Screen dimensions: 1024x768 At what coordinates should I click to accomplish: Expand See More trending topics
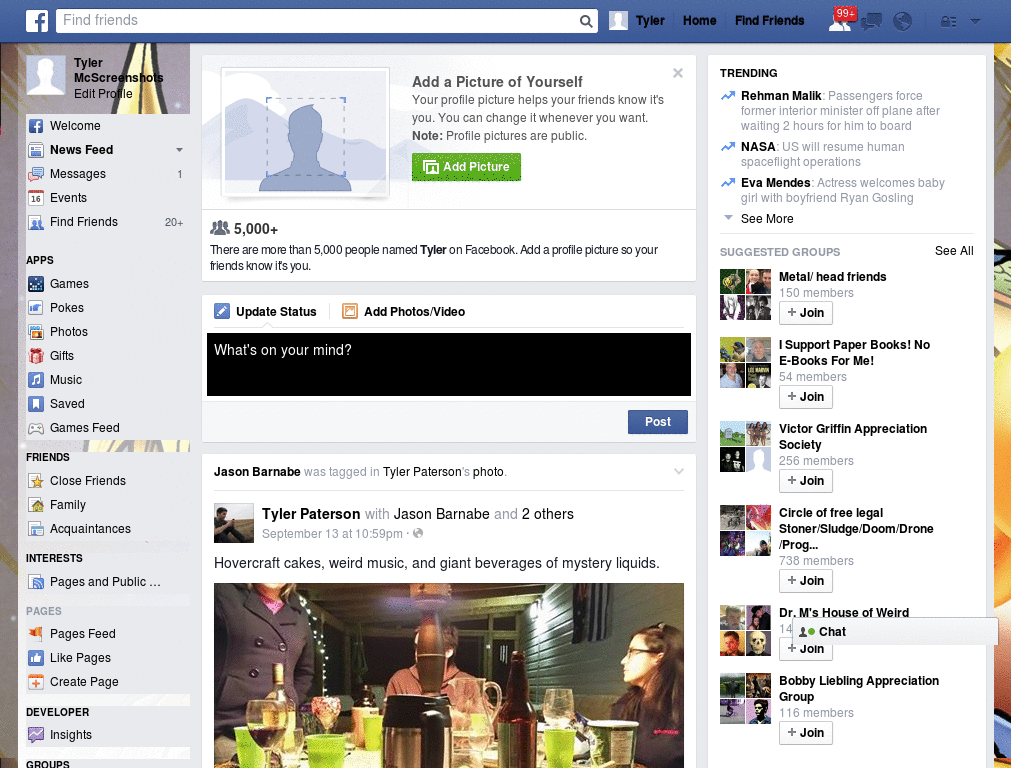[767, 219]
